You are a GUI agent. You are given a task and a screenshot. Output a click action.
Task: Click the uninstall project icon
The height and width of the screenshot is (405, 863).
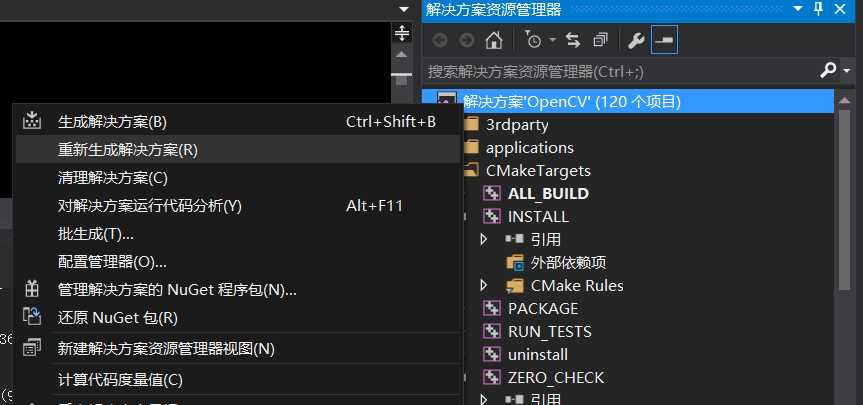click(491, 355)
